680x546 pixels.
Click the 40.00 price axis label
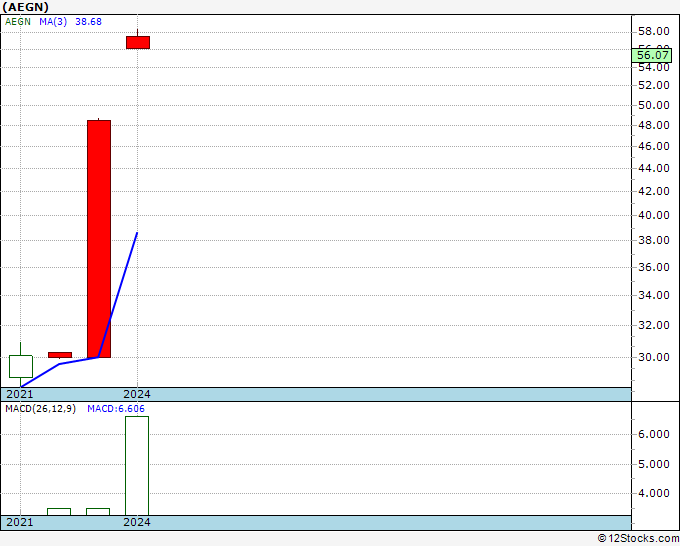(654, 215)
